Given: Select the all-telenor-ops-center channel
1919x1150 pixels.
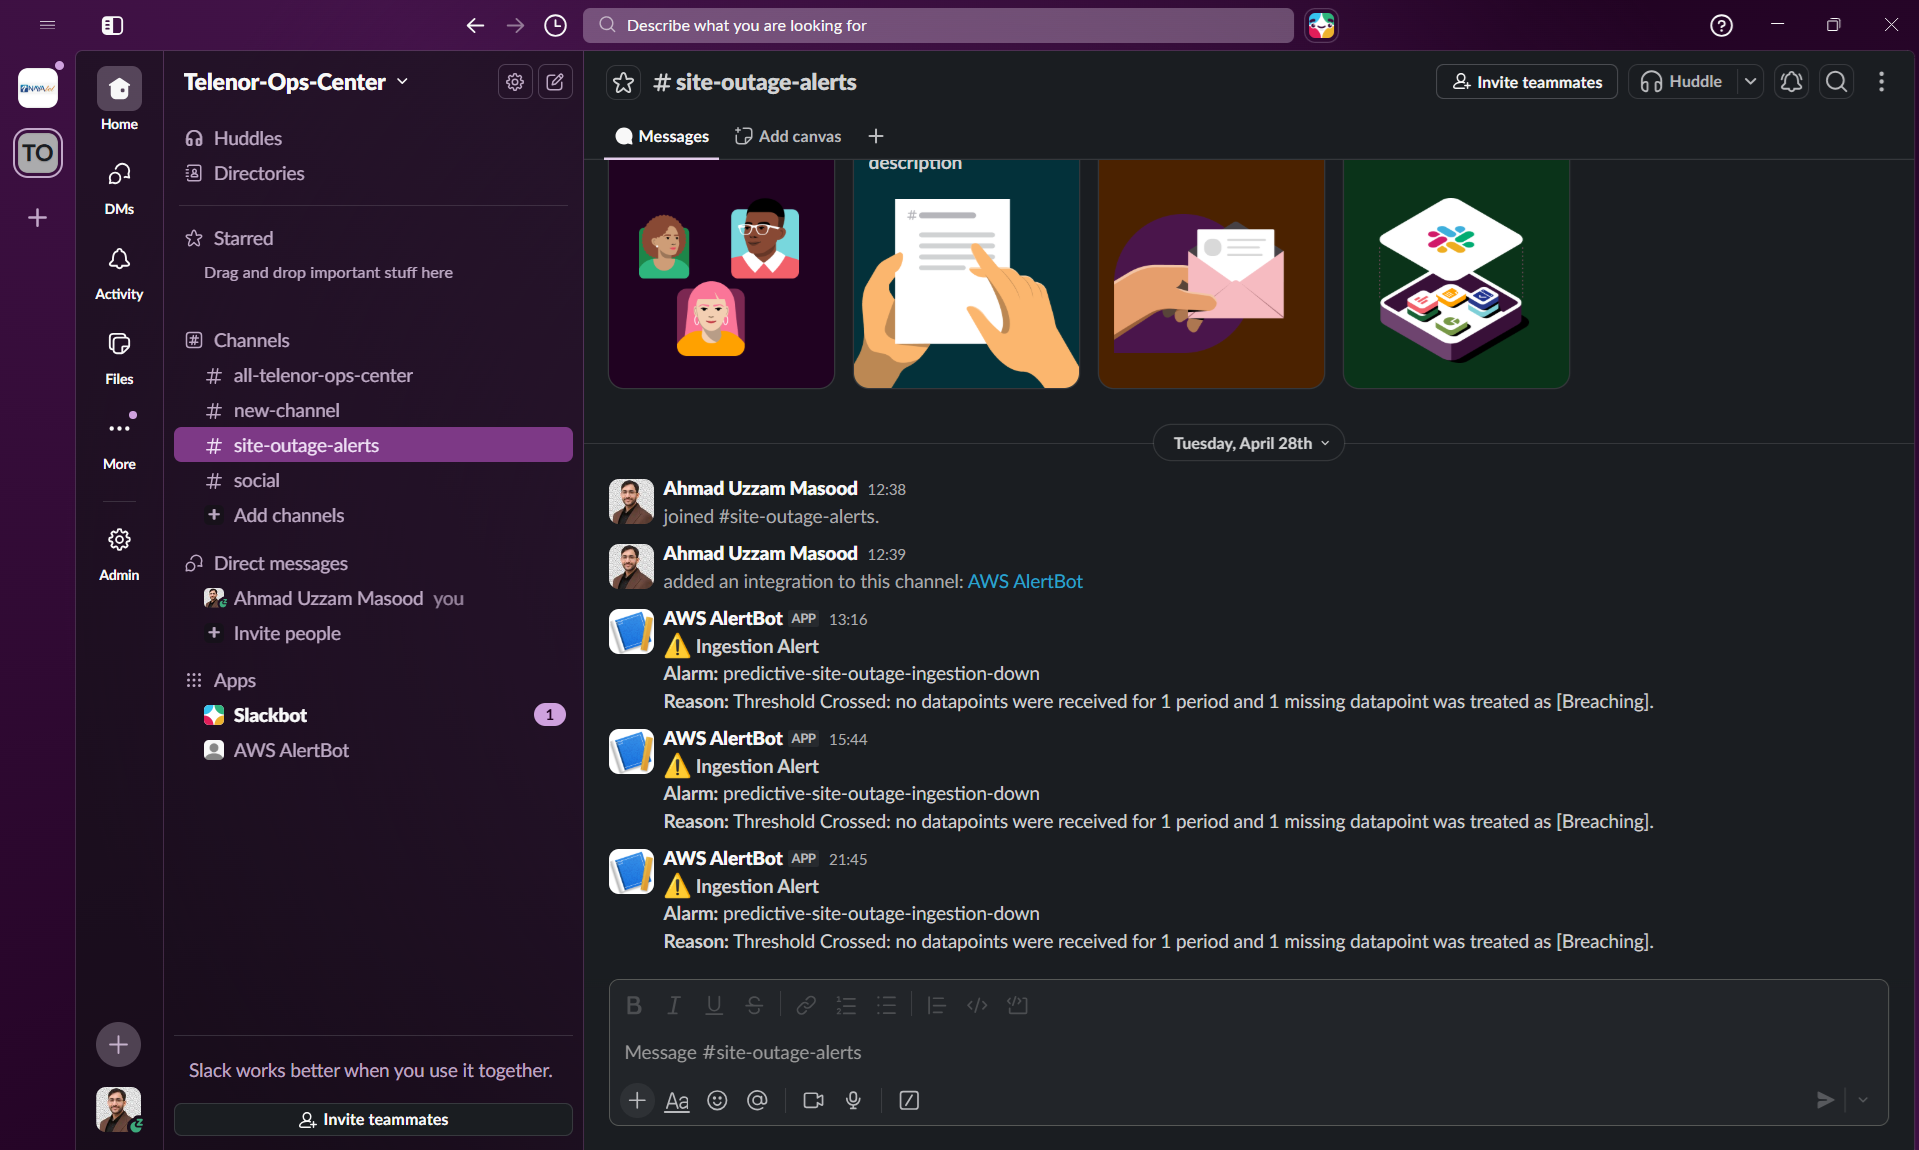Looking at the screenshot, I should 373,375.
